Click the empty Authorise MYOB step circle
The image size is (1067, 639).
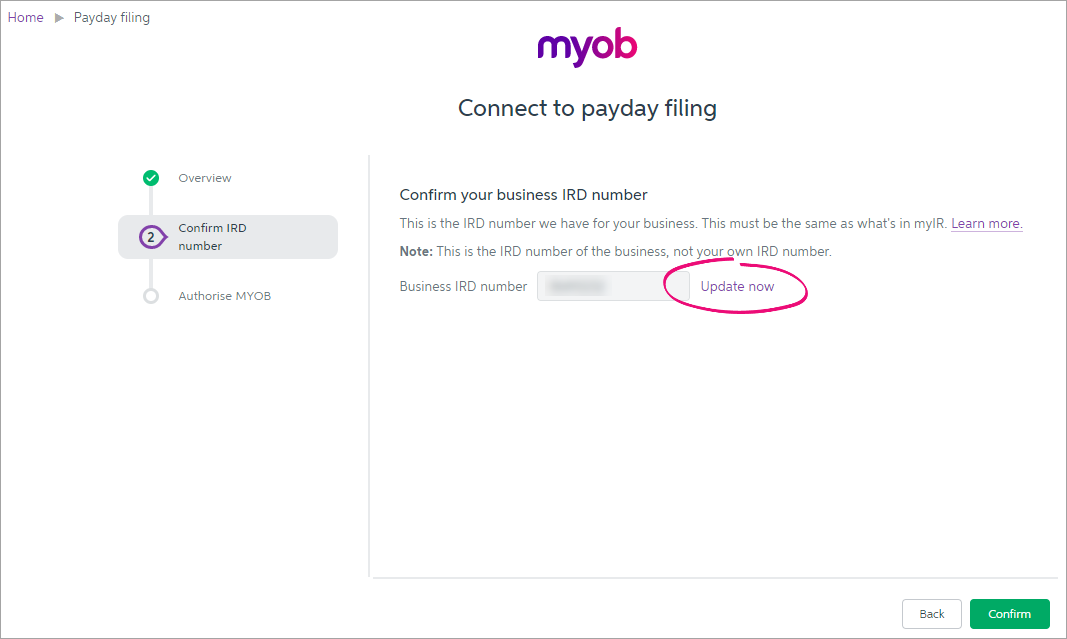point(151,296)
